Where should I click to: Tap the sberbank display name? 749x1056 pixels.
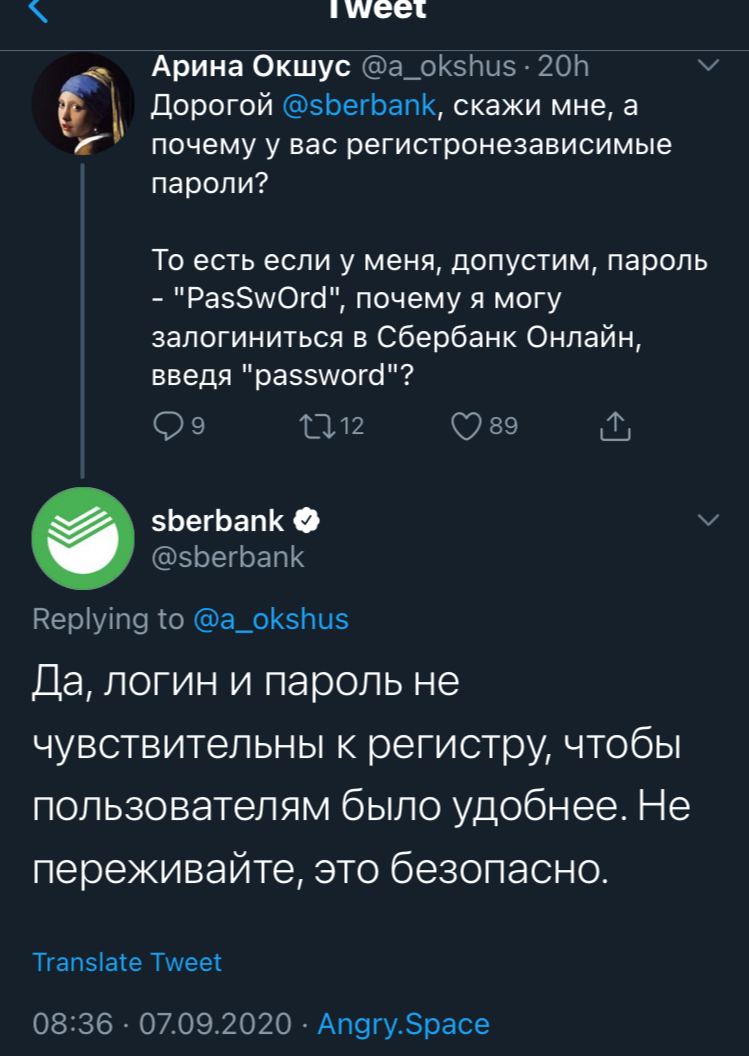click(x=217, y=520)
